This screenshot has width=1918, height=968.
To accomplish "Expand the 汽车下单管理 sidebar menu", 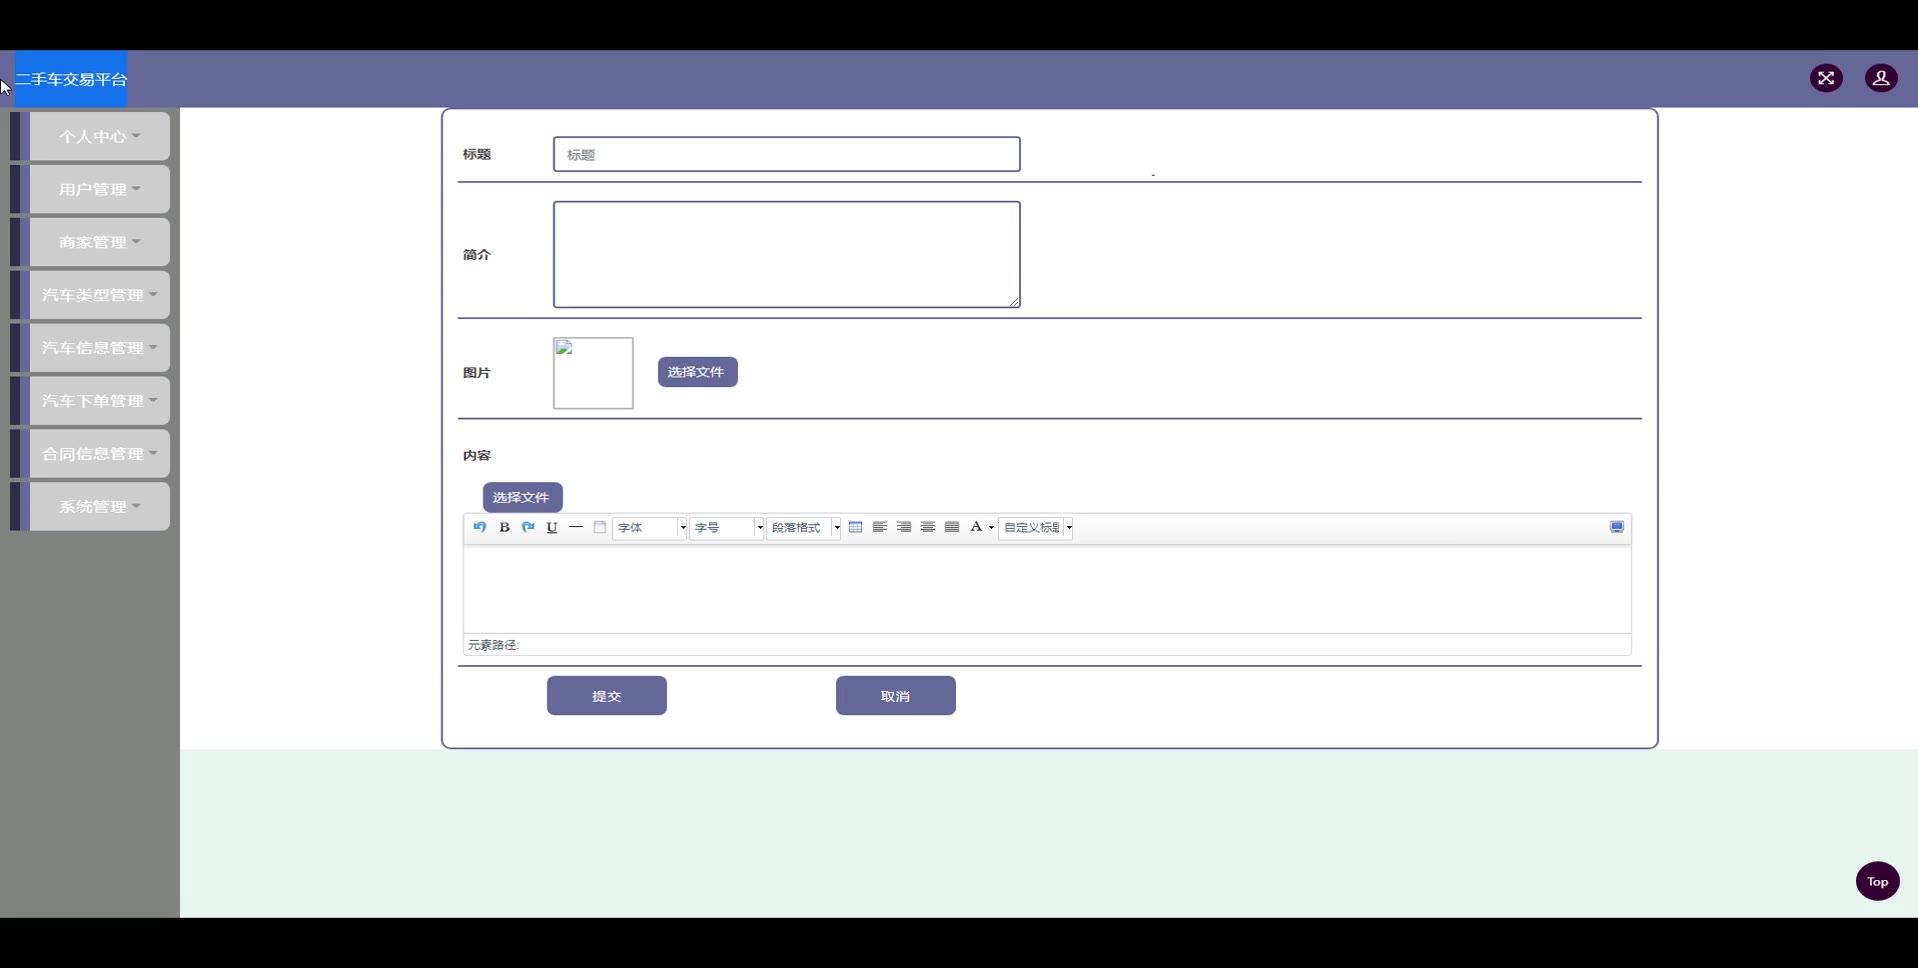I will (x=99, y=401).
